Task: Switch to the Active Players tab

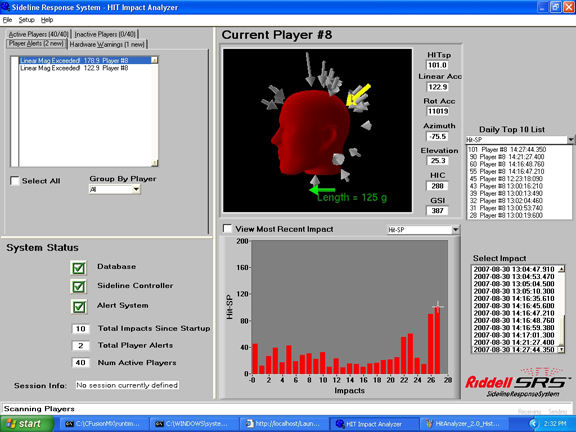Action: click(x=38, y=34)
